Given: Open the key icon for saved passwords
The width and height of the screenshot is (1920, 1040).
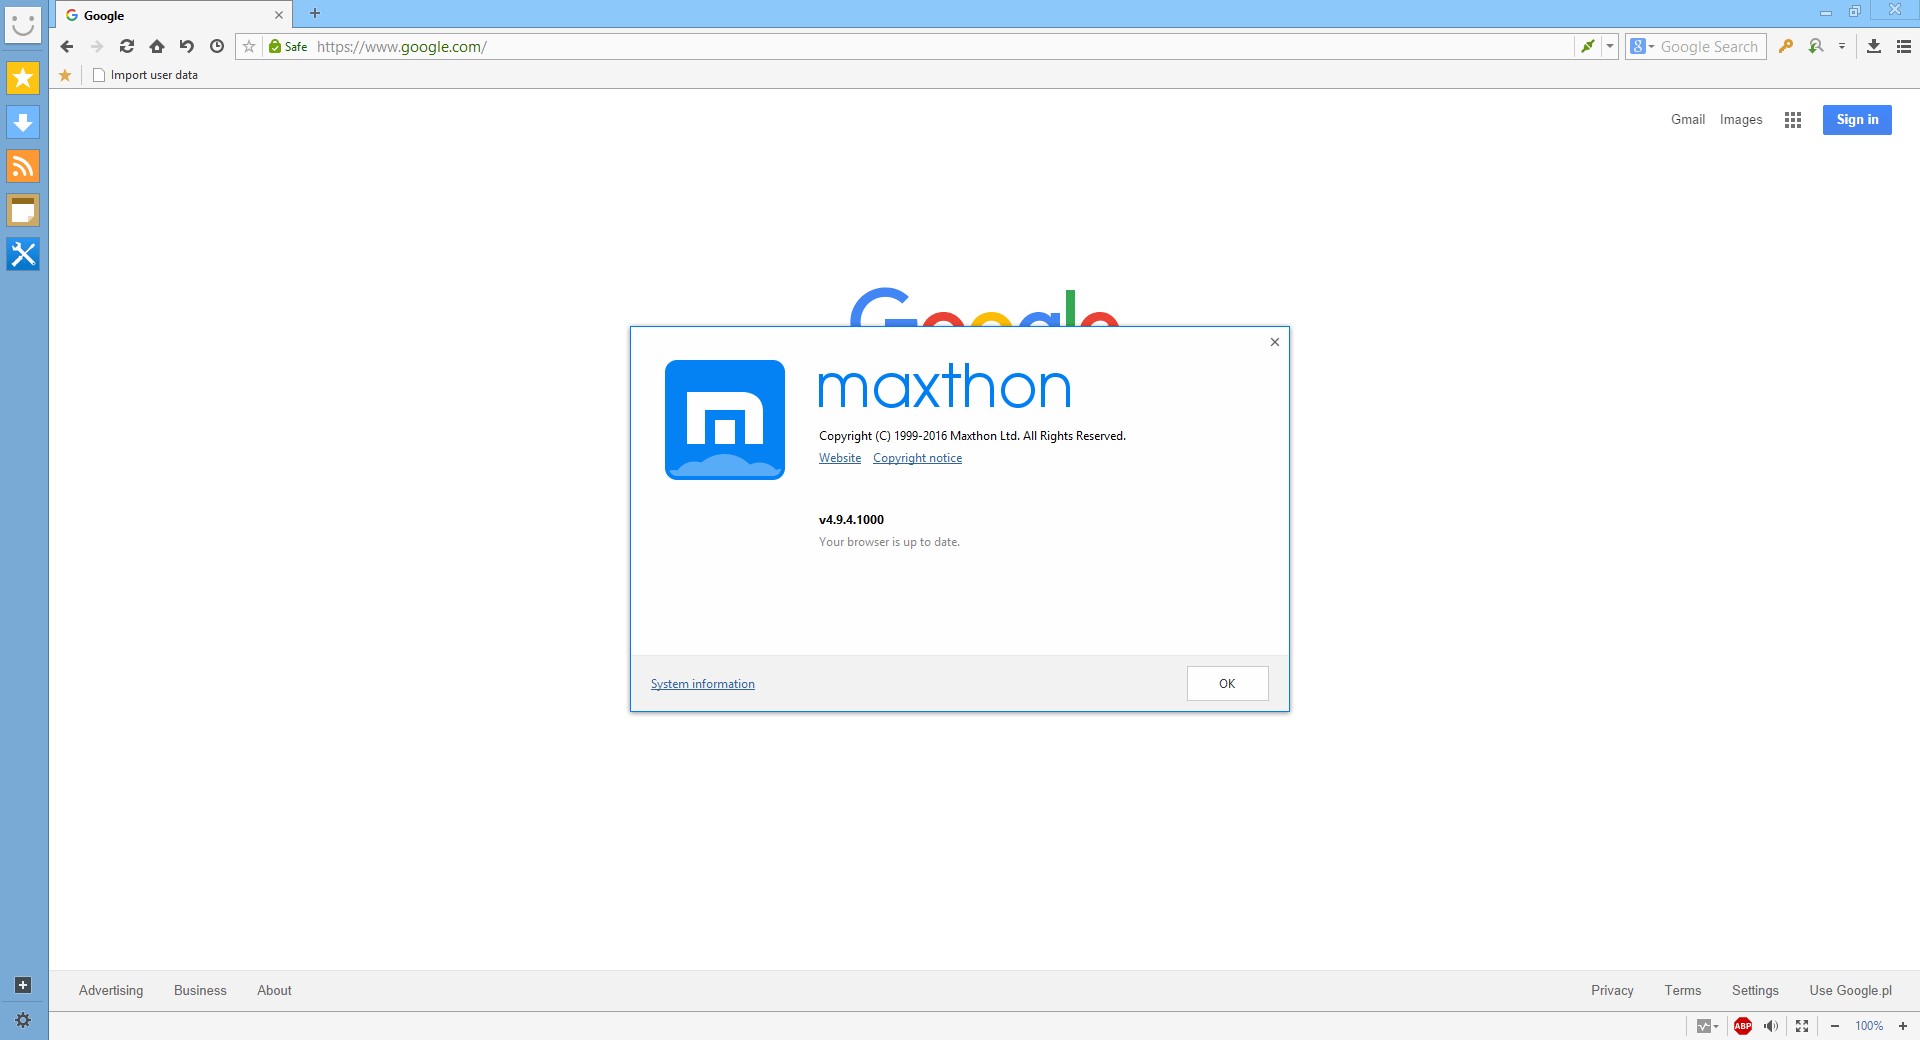Looking at the screenshot, I should [1786, 46].
